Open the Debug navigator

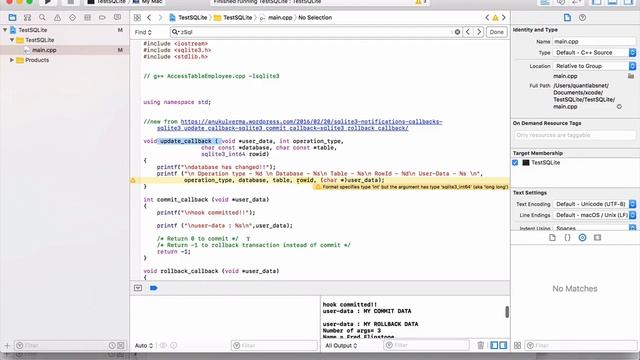tap(87, 18)
